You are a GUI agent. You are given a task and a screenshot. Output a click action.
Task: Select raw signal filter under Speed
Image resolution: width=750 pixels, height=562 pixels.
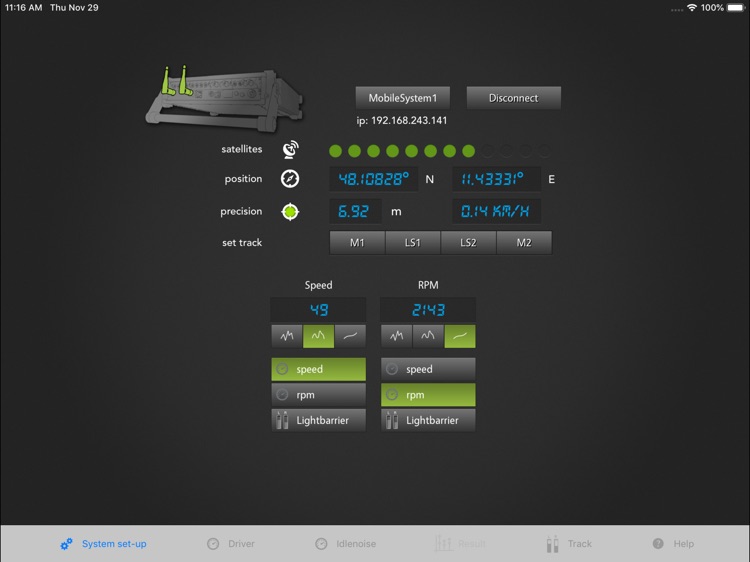287,336
